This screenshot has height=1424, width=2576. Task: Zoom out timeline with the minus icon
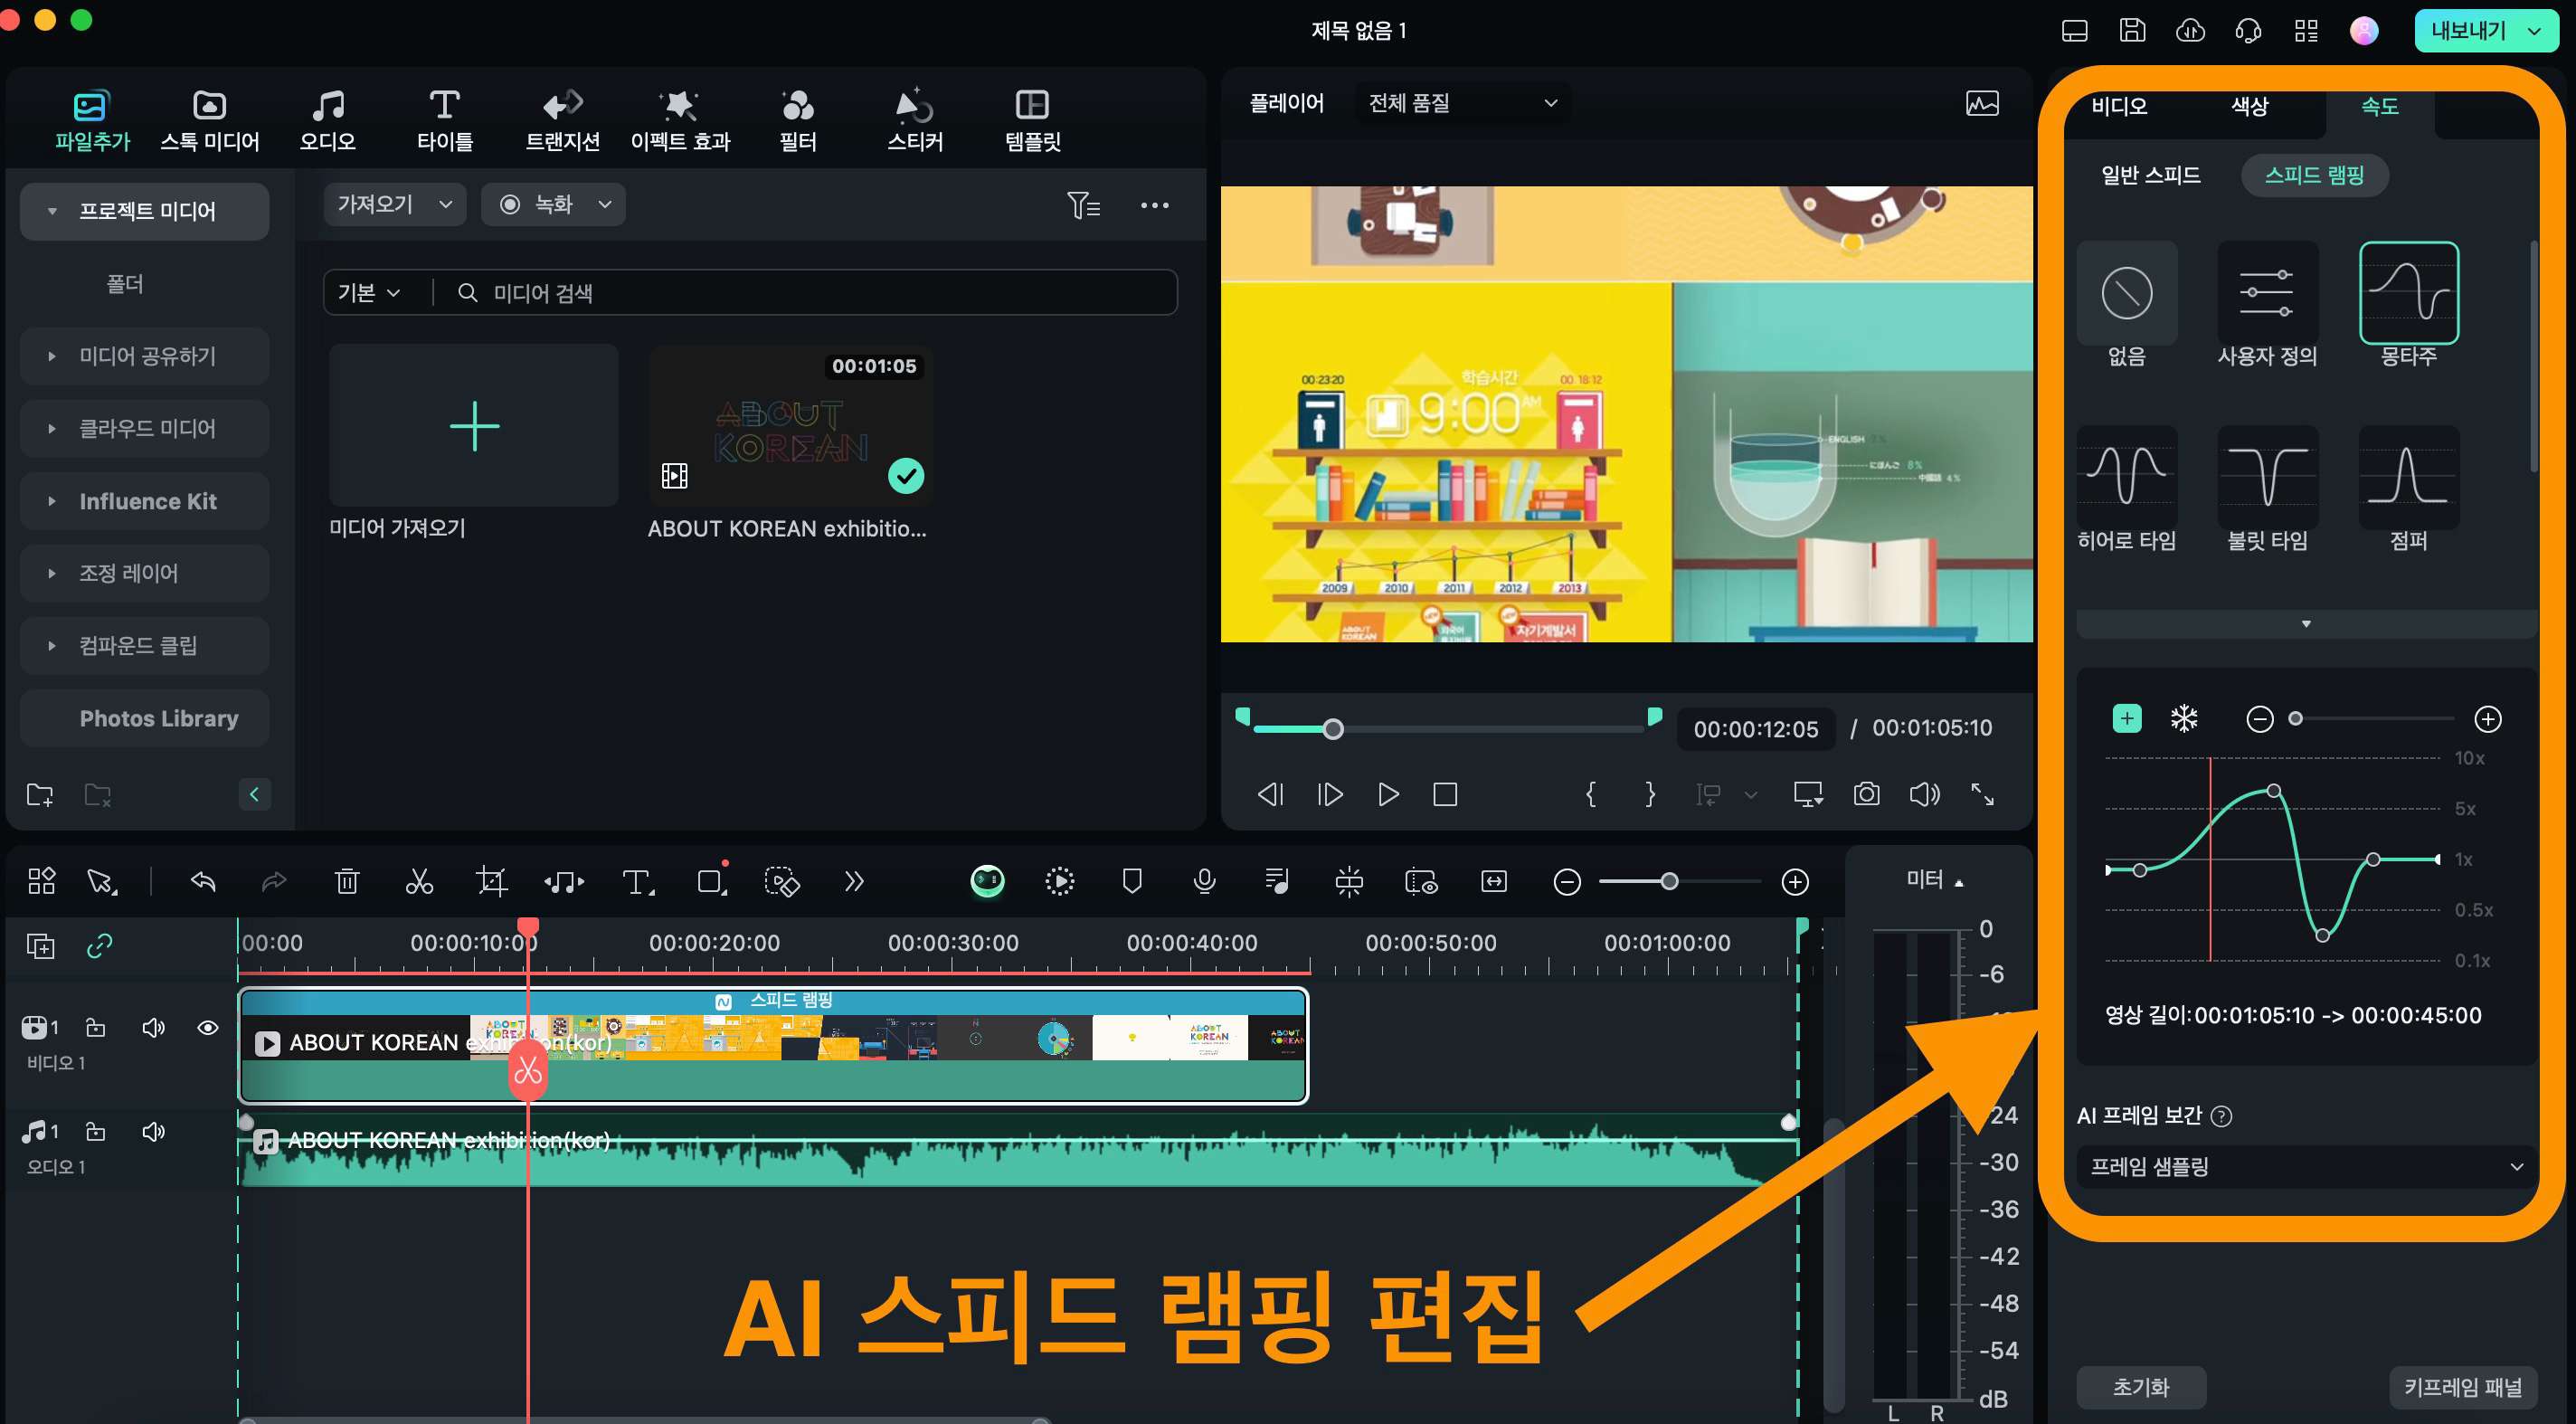[x=1567, y=881]
